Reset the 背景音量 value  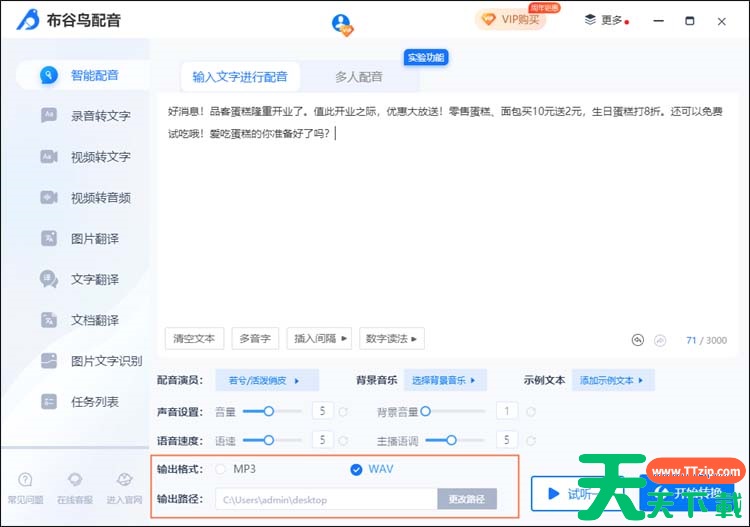coord(531,412)
